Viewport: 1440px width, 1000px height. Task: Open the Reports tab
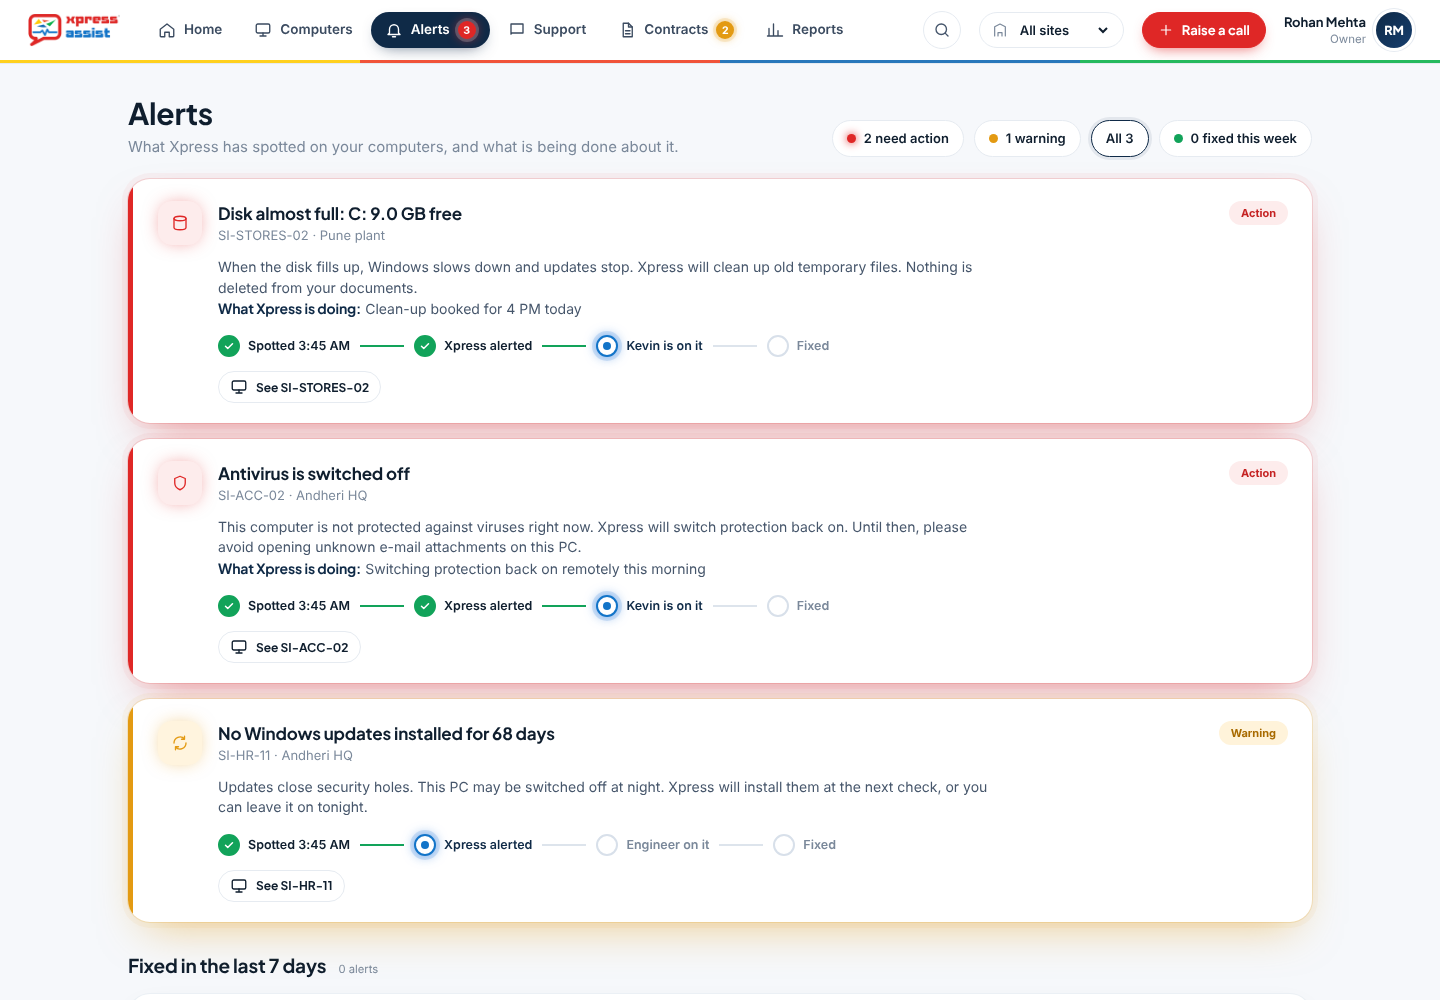tap(805, 30)
